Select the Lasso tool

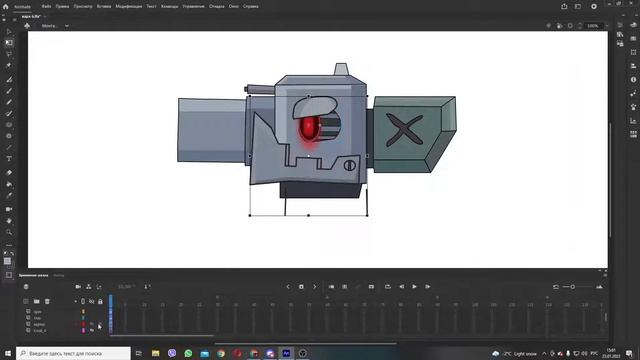tap(9, 54)
